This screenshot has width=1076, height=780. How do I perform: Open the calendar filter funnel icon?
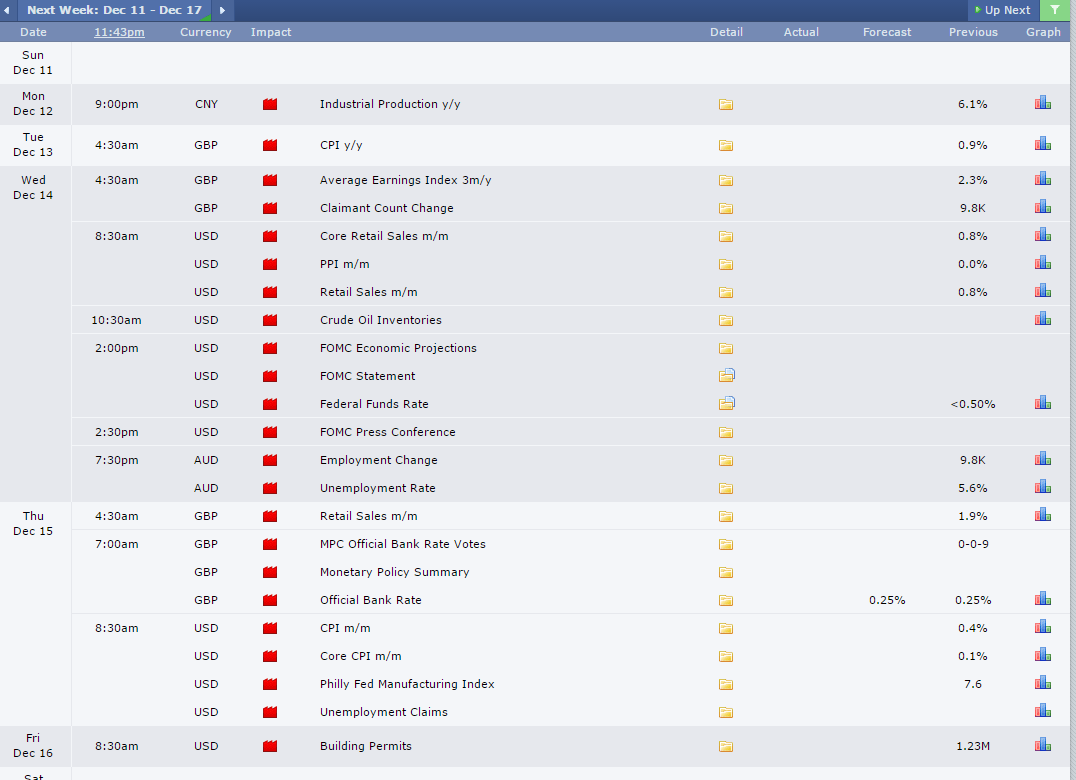point(1055,10)
